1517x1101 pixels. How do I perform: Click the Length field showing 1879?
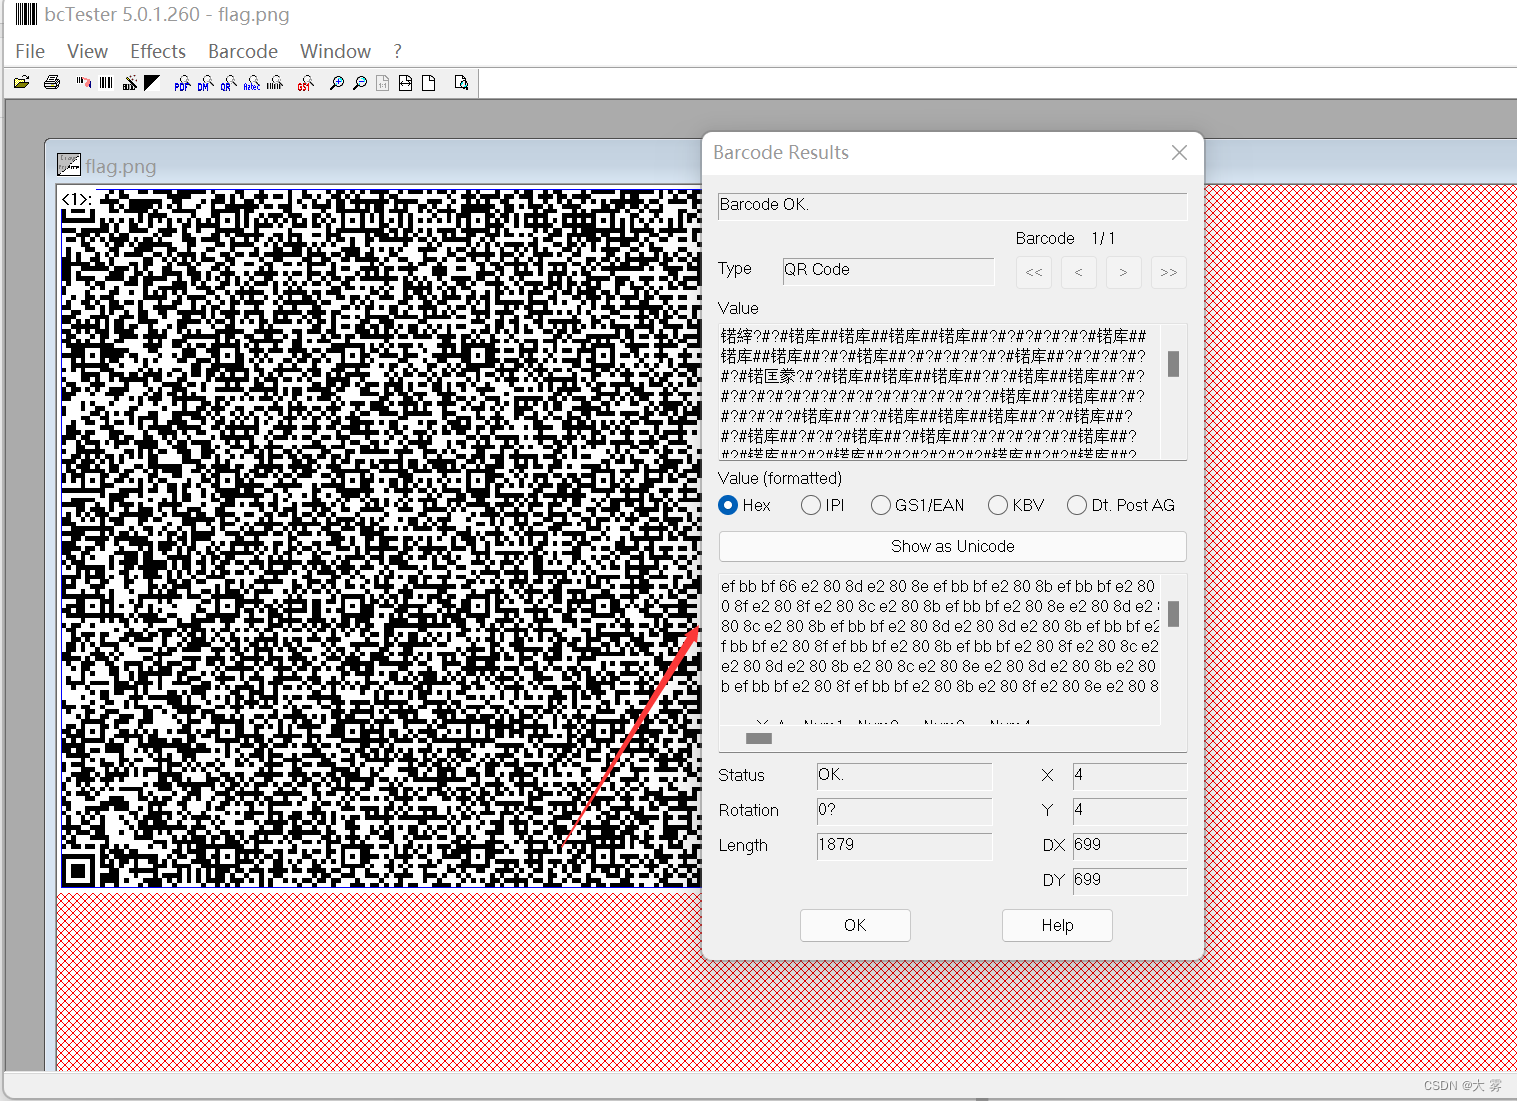point(904,845)
